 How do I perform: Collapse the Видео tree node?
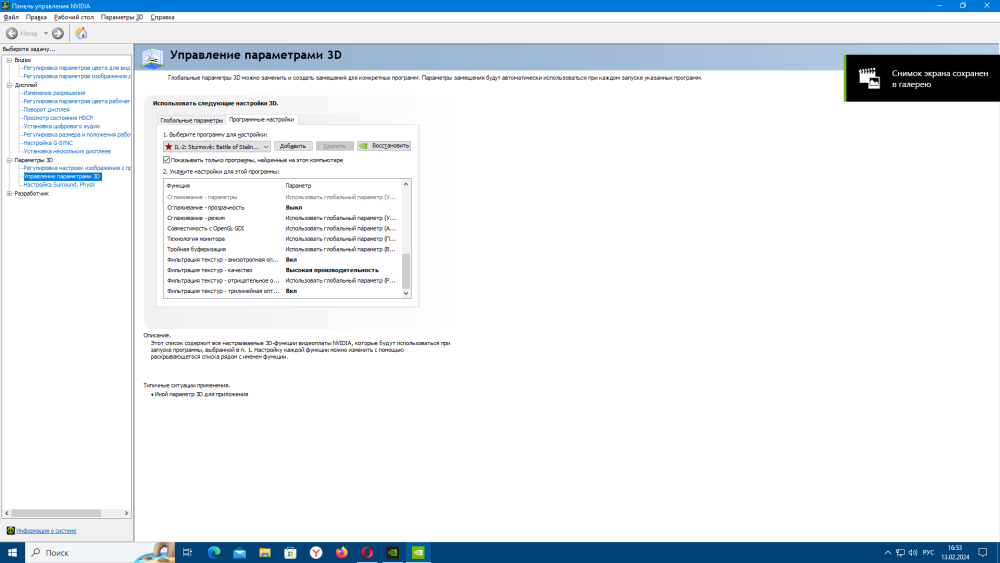[x=10, y=60]
